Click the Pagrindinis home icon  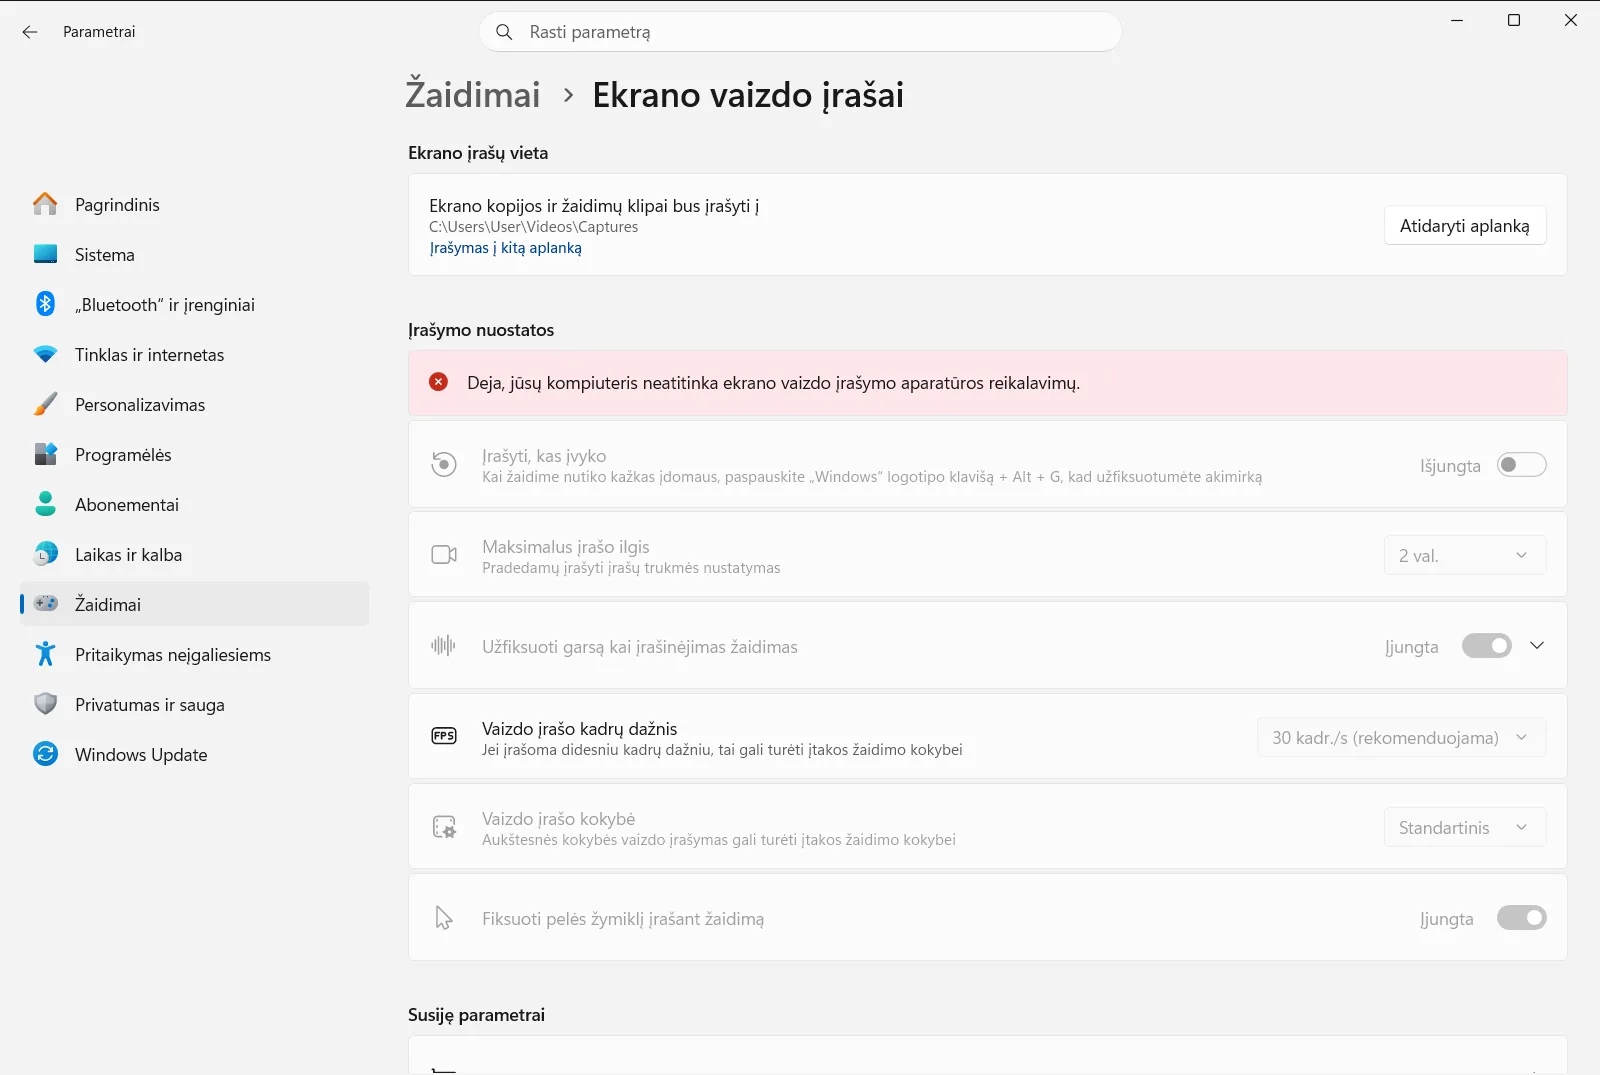pyautogui.click(x=45, y=204)
